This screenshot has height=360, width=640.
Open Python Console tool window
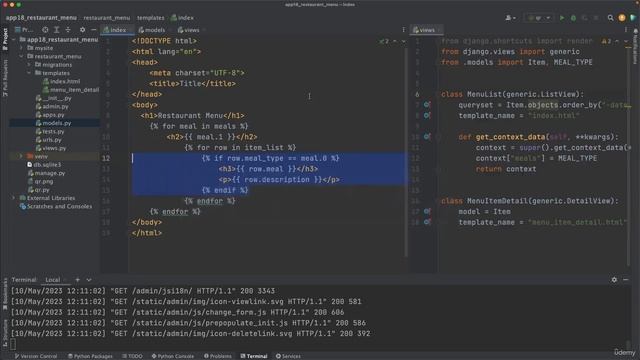pos(173,356)
